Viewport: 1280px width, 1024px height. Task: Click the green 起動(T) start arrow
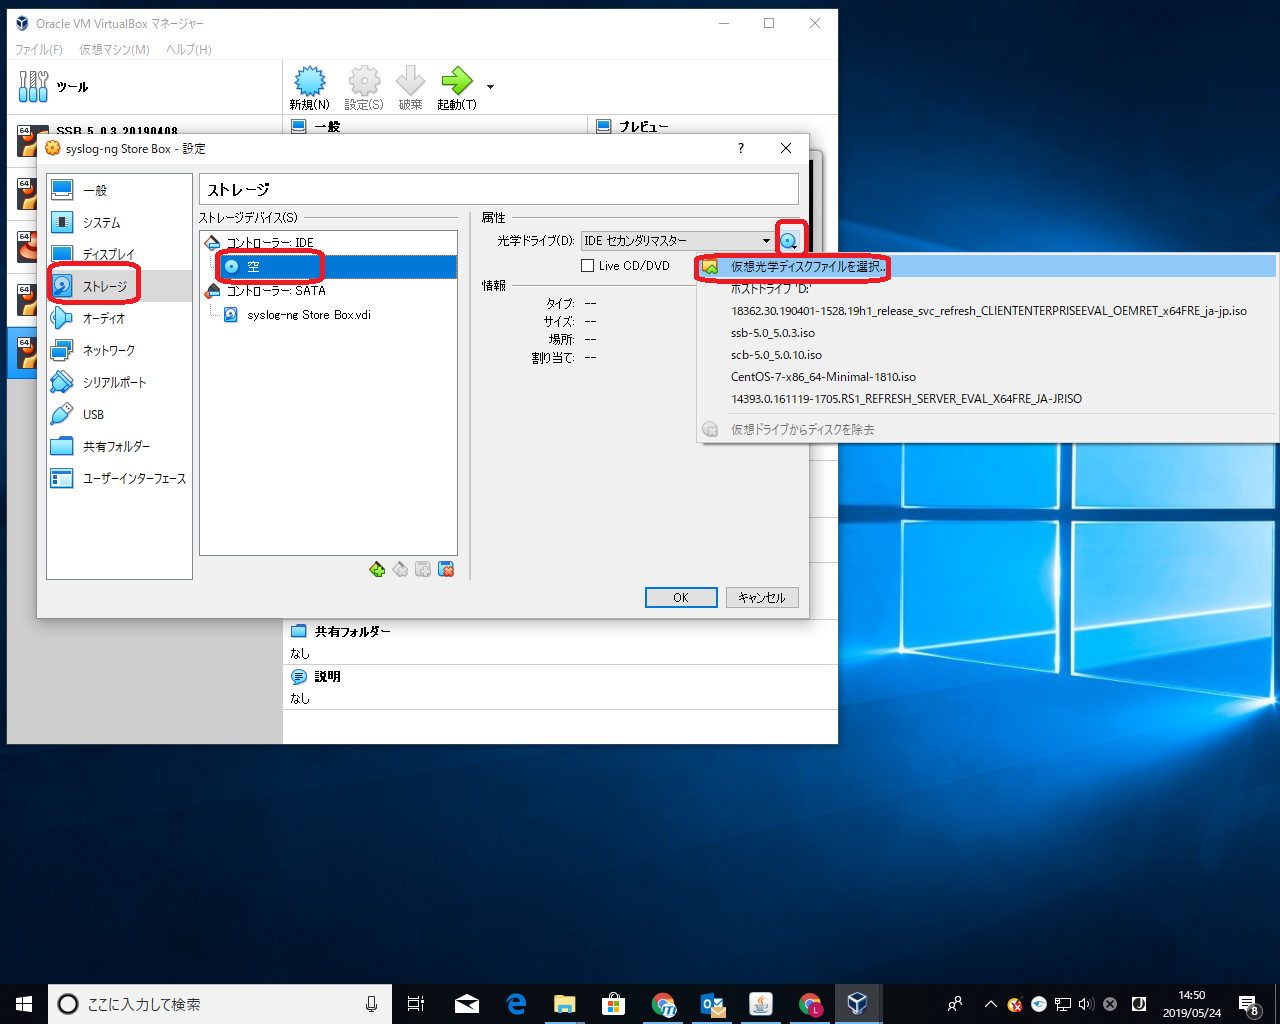(x=457, y=81)
